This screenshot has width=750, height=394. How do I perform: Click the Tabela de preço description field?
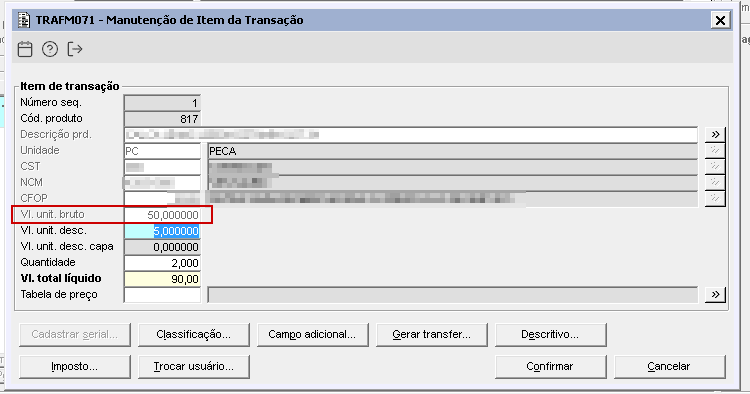pos(452,295)
